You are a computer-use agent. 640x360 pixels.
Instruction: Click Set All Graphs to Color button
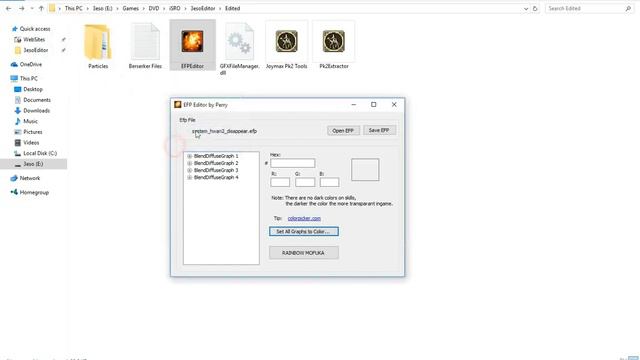(x=304, y=231)
